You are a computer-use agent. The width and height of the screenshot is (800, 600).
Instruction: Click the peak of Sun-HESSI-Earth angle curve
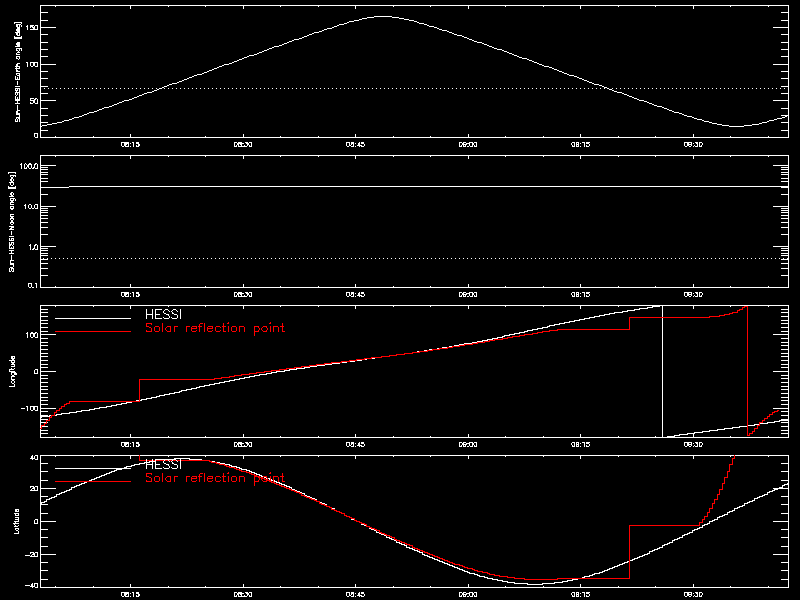click(383, 17)
